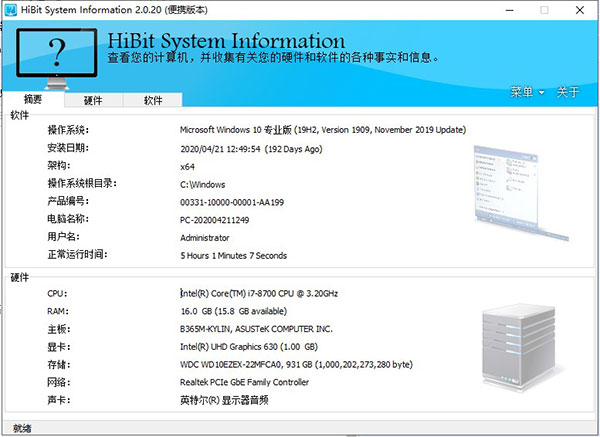Click the 操作系统根目录 label
The width and height of the screenshot is (600, 437).
[x=82, y=183]
